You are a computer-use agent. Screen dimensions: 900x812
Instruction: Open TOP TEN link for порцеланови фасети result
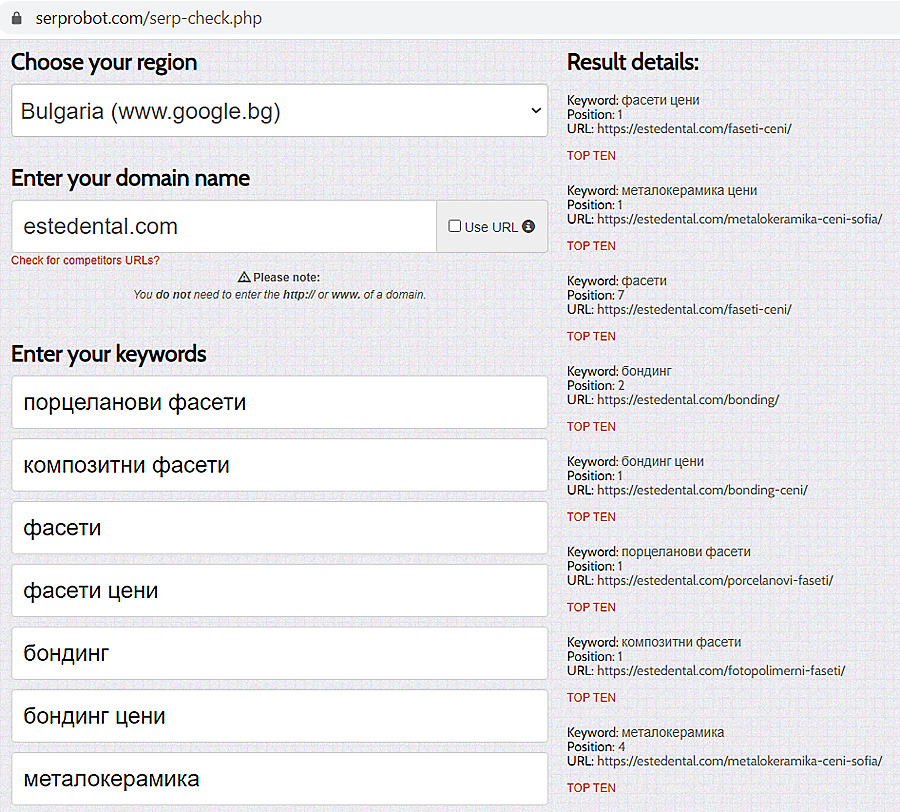(591, 607)
